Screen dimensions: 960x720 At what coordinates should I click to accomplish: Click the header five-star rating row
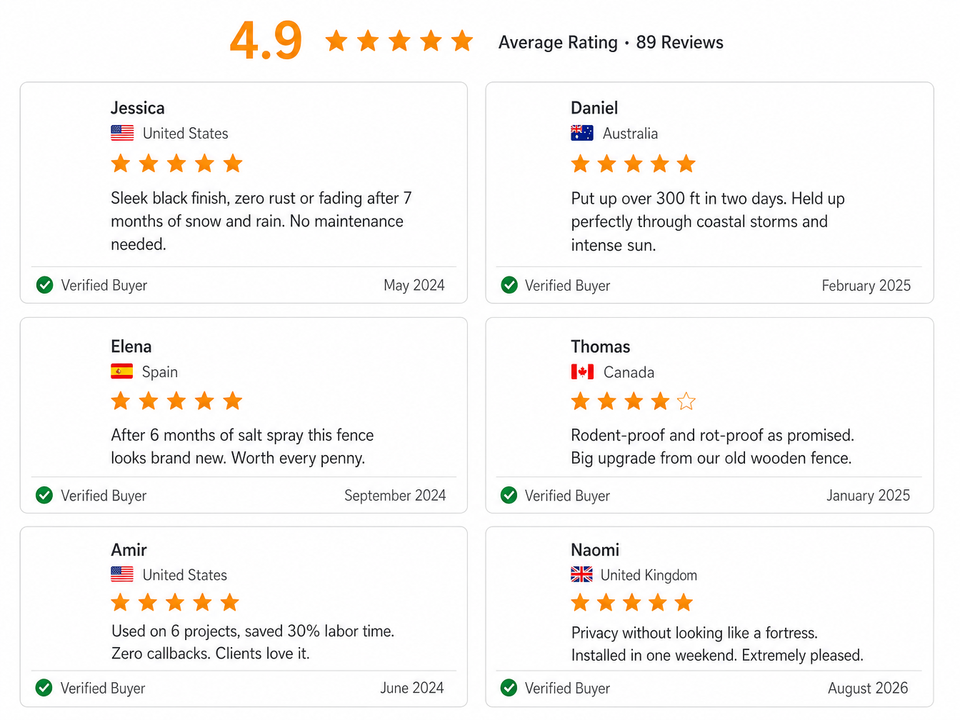click(399, 41)
